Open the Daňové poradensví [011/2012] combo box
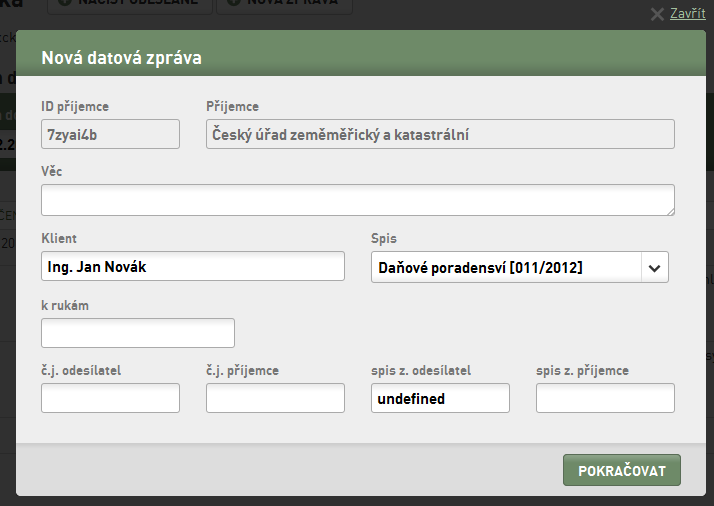The image size is (714, 506). [520, 267]
